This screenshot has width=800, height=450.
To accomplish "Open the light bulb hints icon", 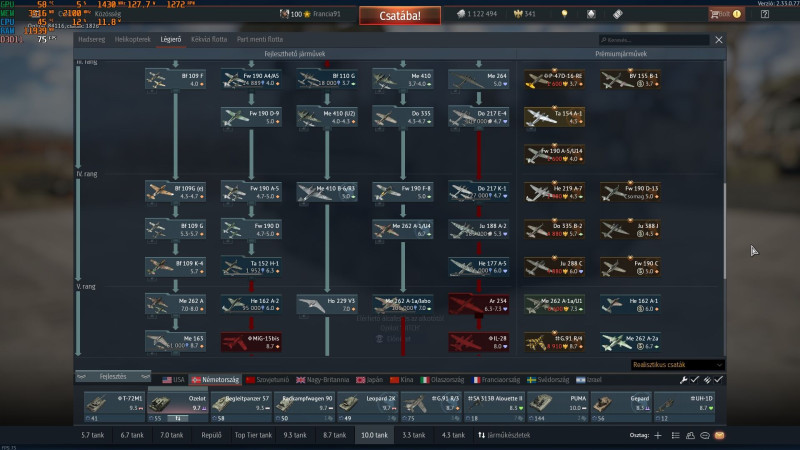I will point(564,14).
